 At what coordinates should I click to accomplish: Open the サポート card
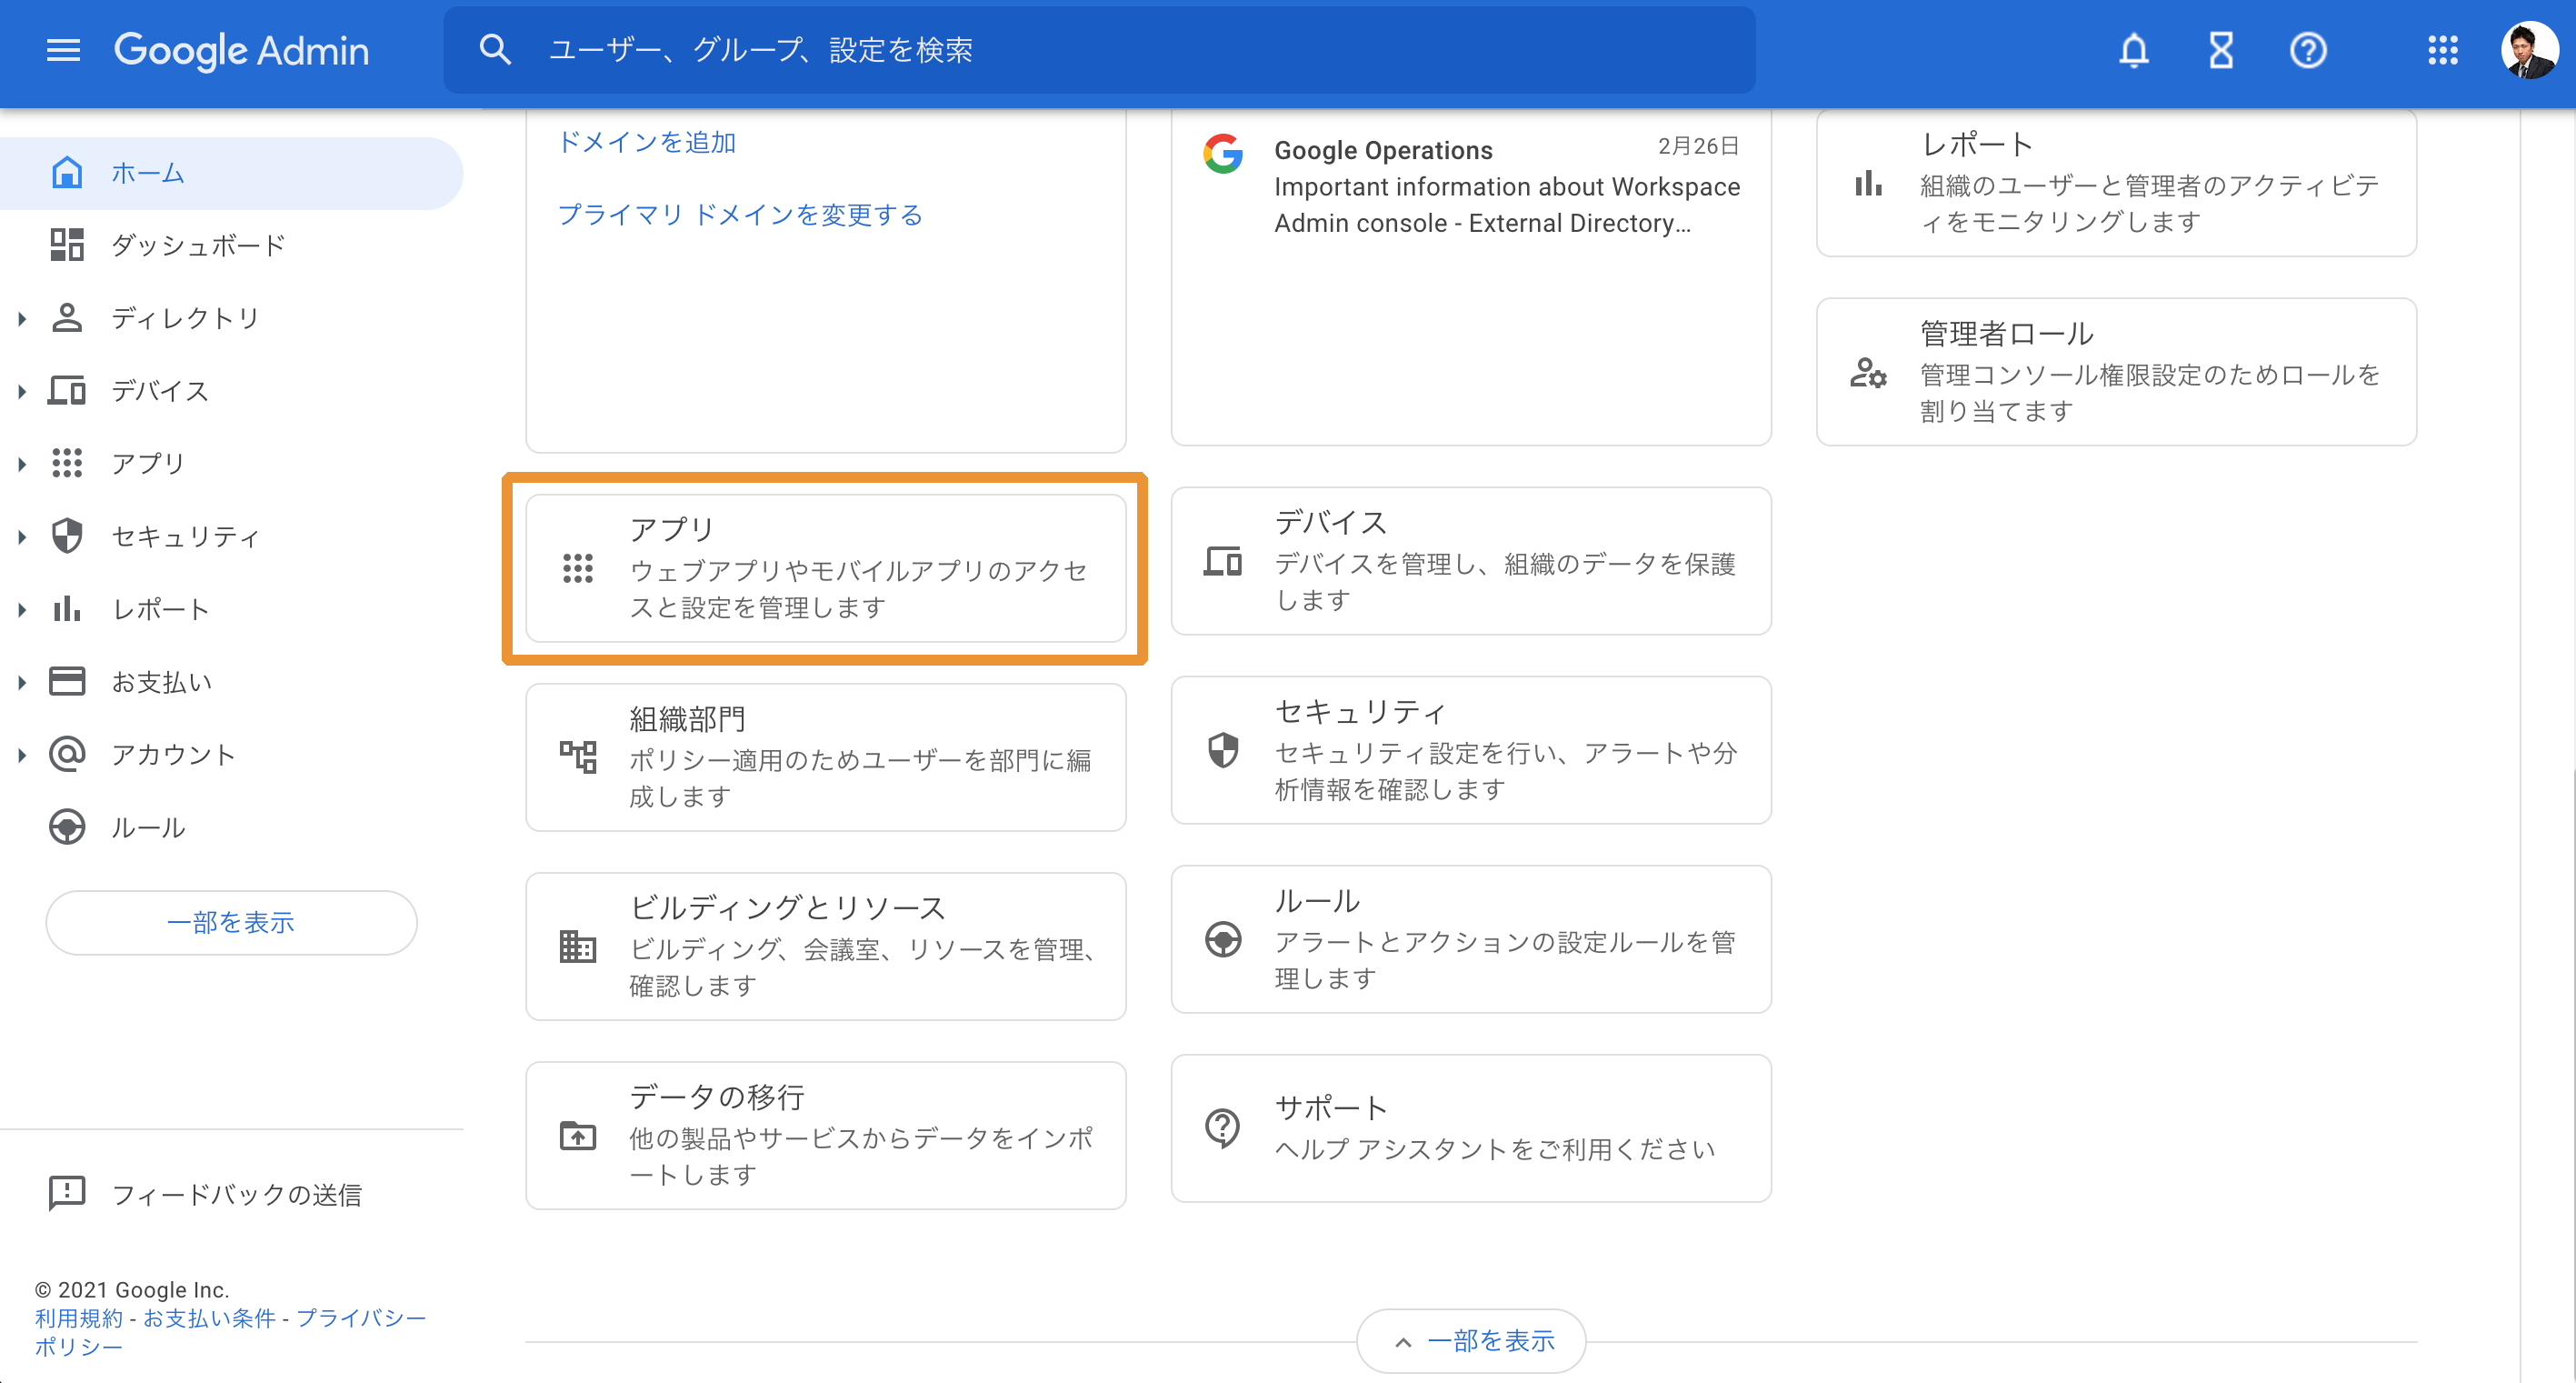click(1471, 1128)
